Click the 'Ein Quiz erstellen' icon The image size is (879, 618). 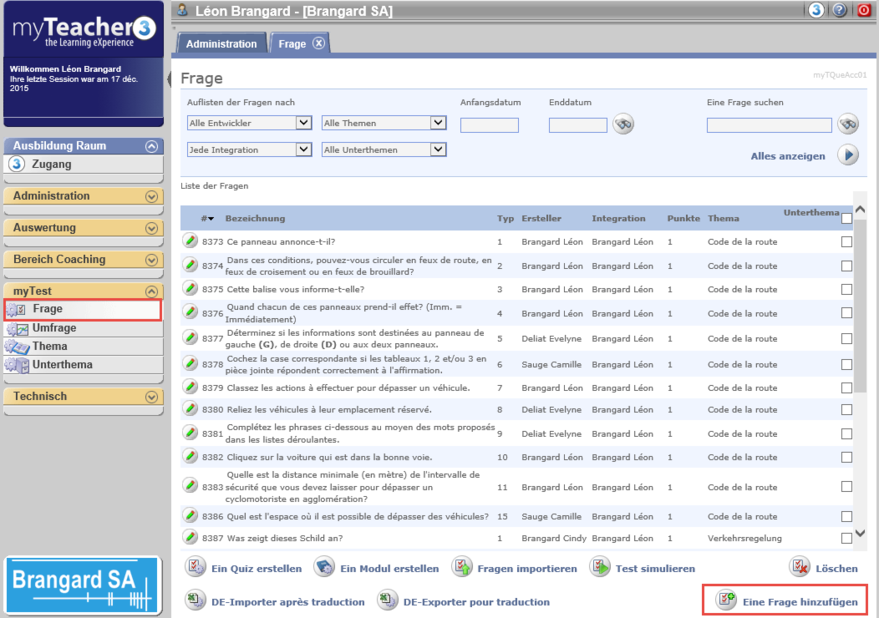(196, 568)
